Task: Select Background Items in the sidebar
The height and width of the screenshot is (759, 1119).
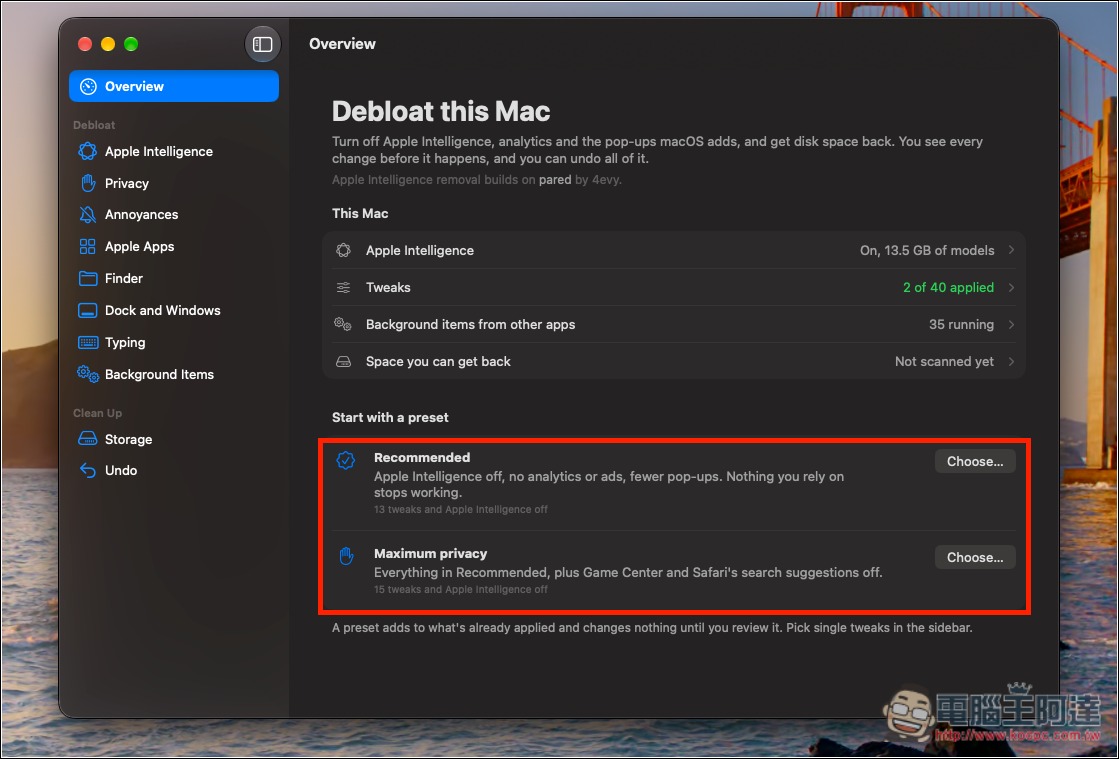Action: tap(174, 374)
